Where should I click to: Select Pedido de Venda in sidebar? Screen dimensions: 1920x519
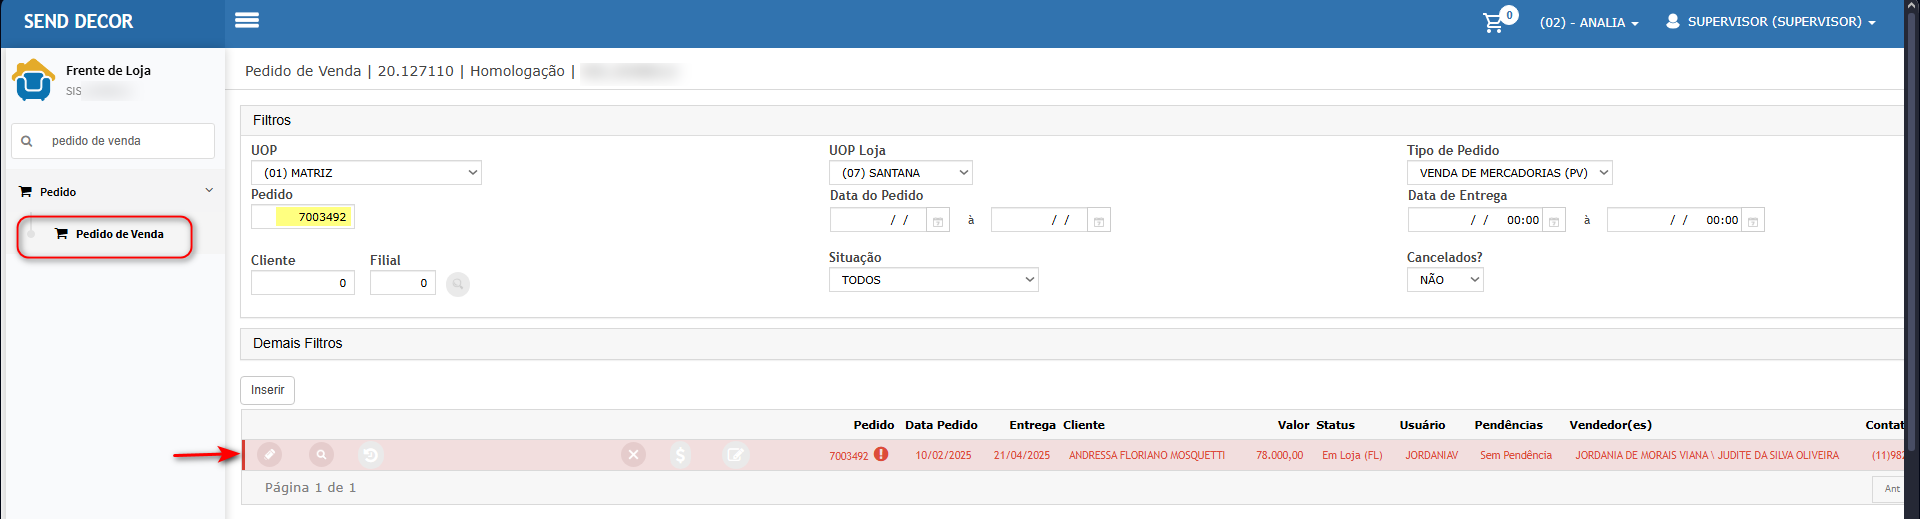click(x=119, y=234)
